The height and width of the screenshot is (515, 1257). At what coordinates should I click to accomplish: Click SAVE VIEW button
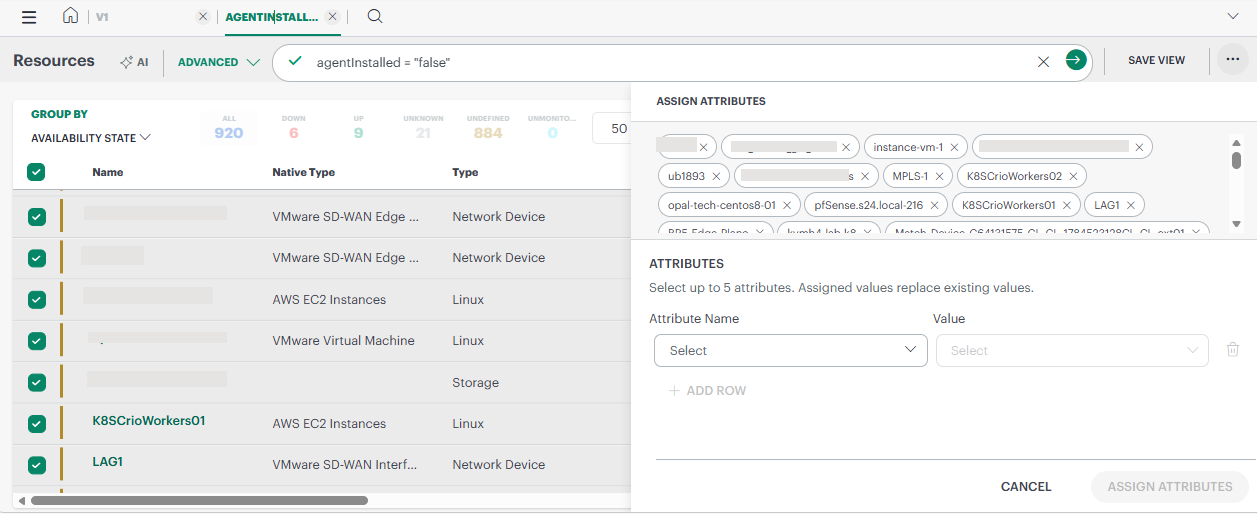[x=1157, y=61]
